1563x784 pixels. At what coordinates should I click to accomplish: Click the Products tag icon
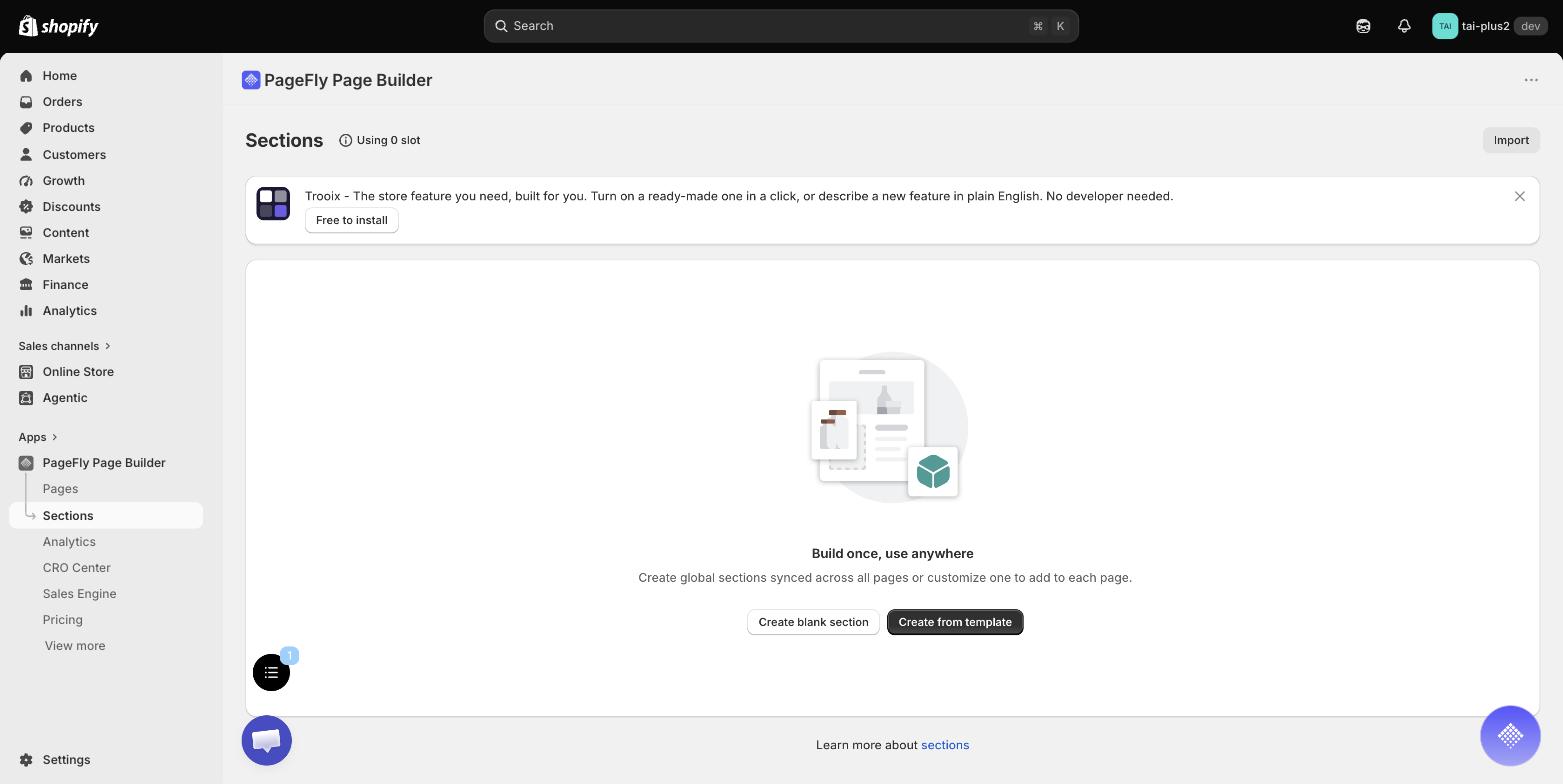(x=26, y=128)
